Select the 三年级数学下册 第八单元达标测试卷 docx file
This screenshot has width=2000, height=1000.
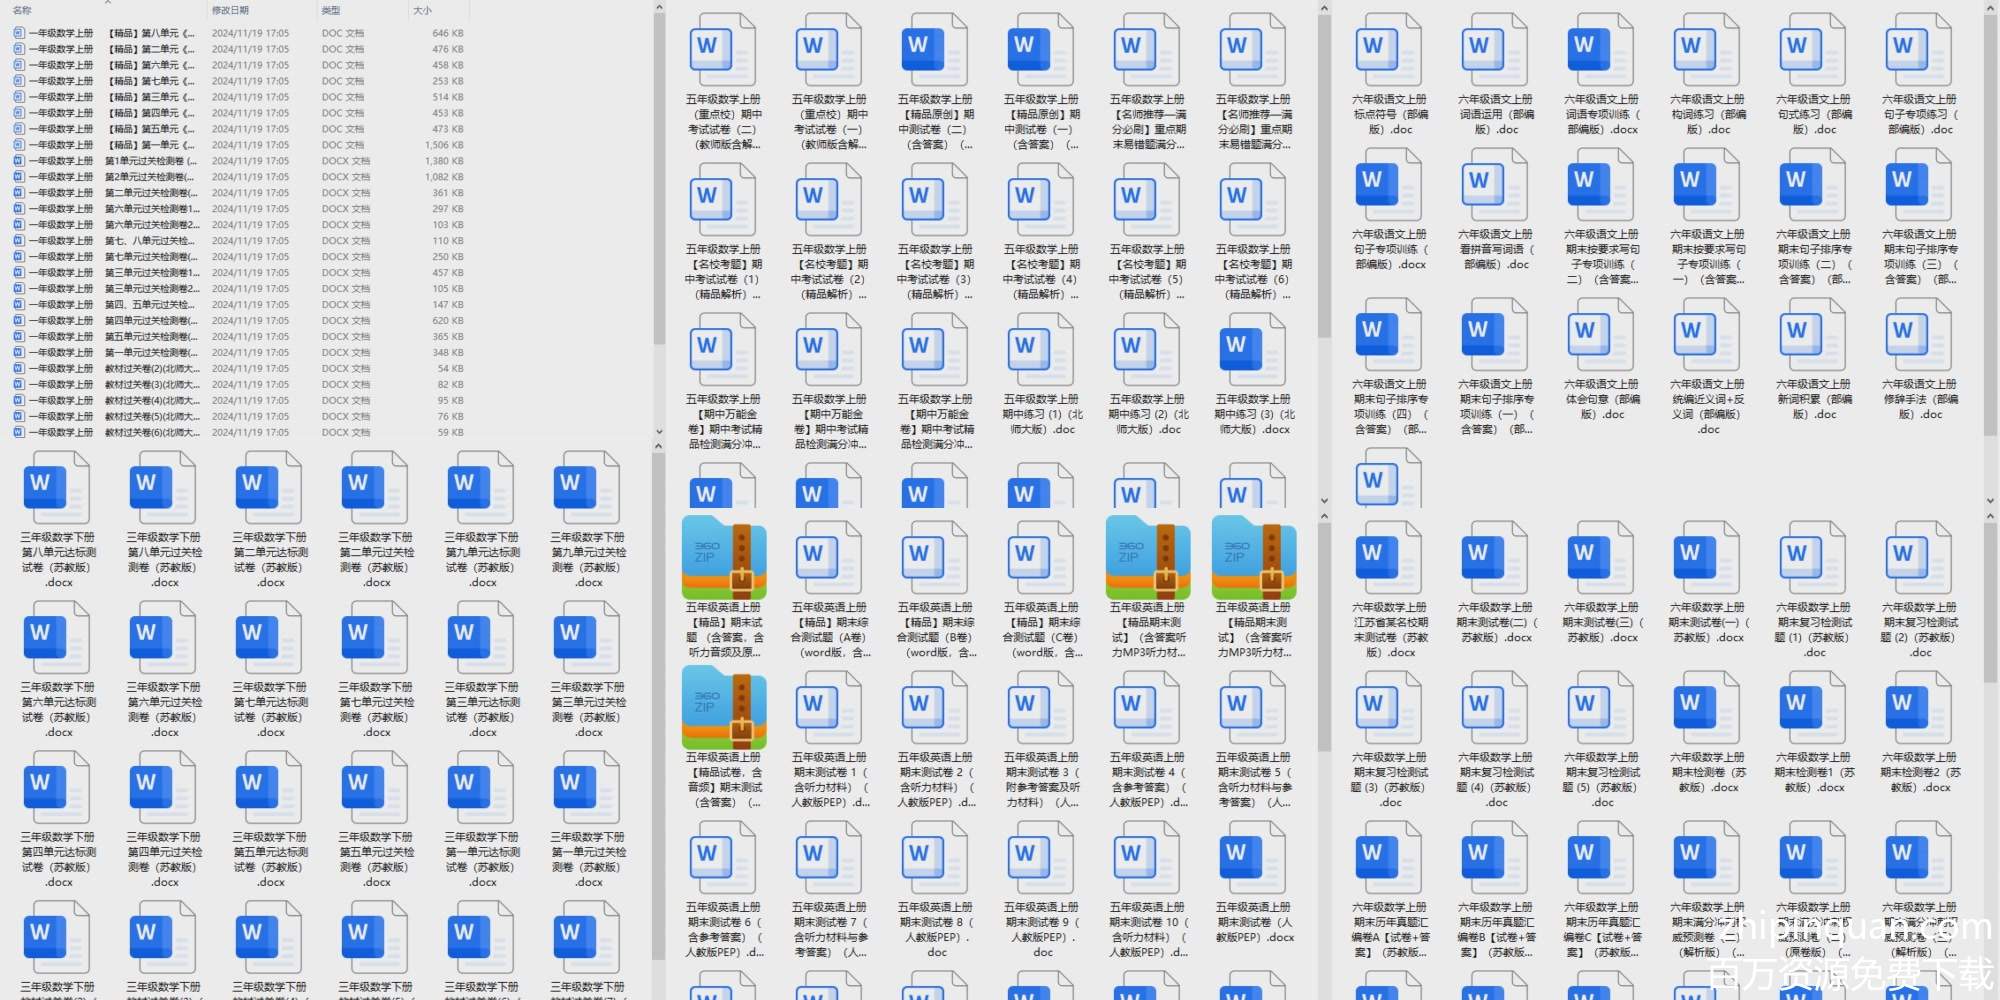pos(59,488)
